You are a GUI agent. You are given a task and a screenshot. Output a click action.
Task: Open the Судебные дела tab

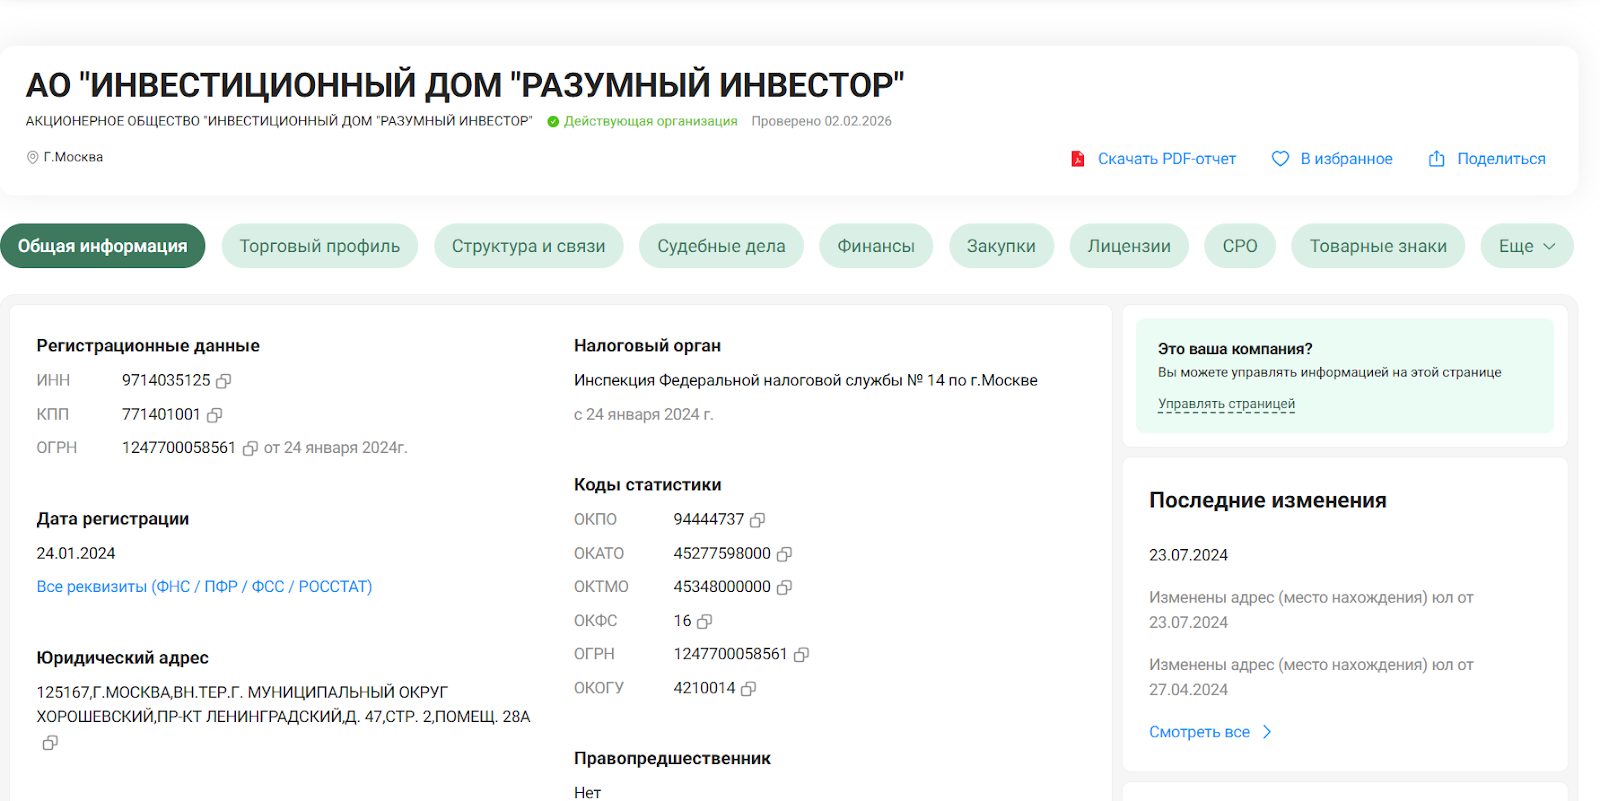721,246
